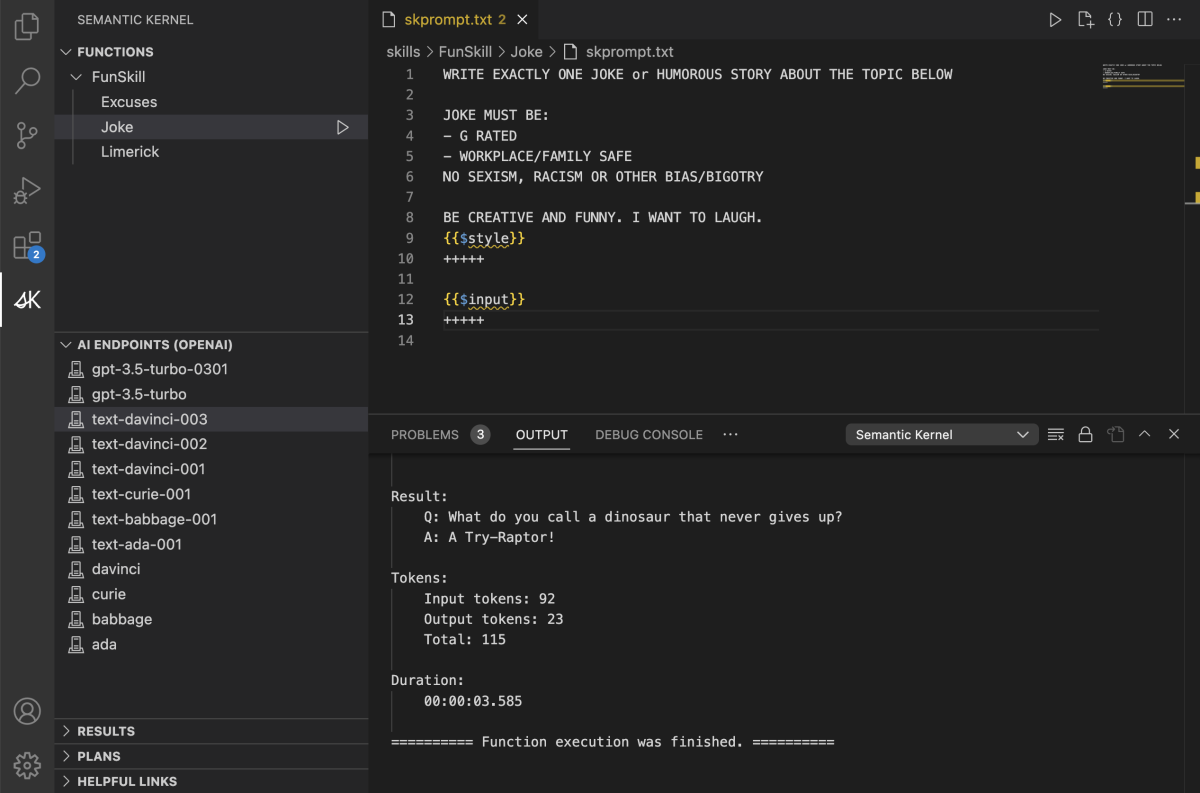
Task: Expand the RESULTS section
Action: tap(106, 731)
